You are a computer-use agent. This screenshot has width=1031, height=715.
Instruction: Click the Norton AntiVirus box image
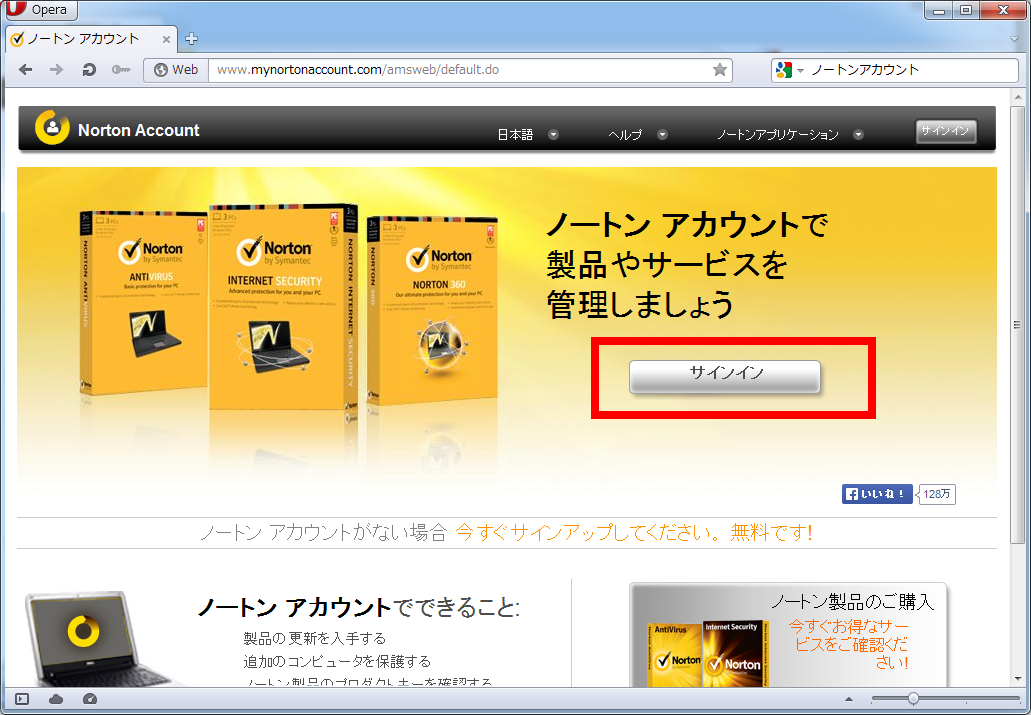tap(143, 303)
